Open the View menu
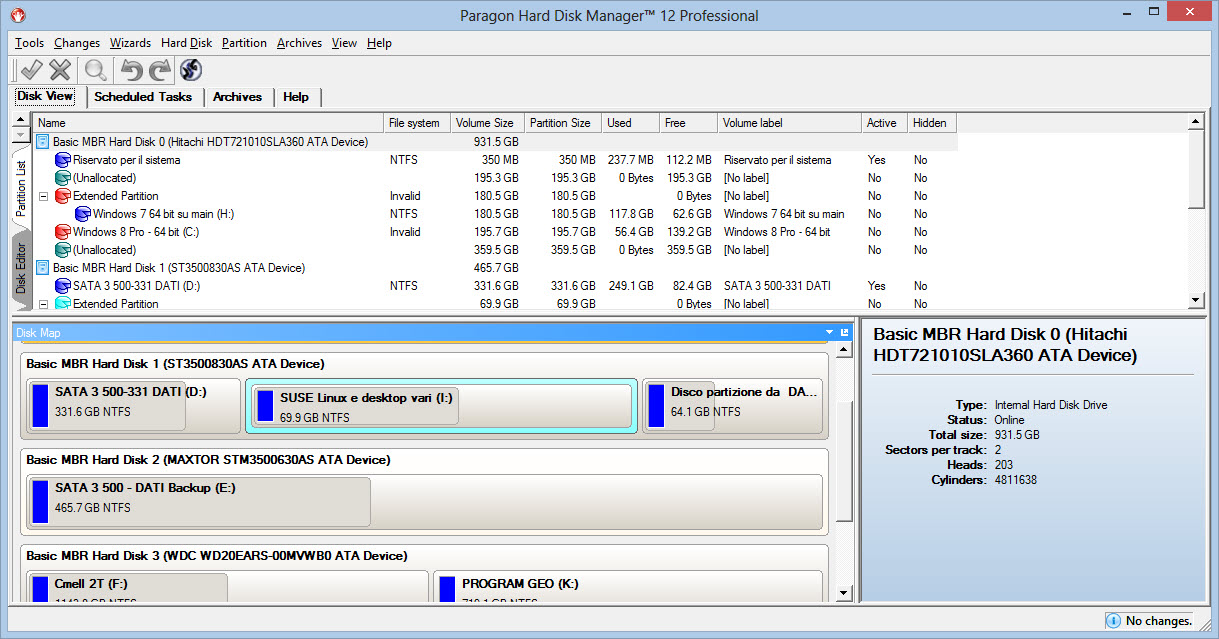Viewport: 1219px width, 639px height. point(344,43)
